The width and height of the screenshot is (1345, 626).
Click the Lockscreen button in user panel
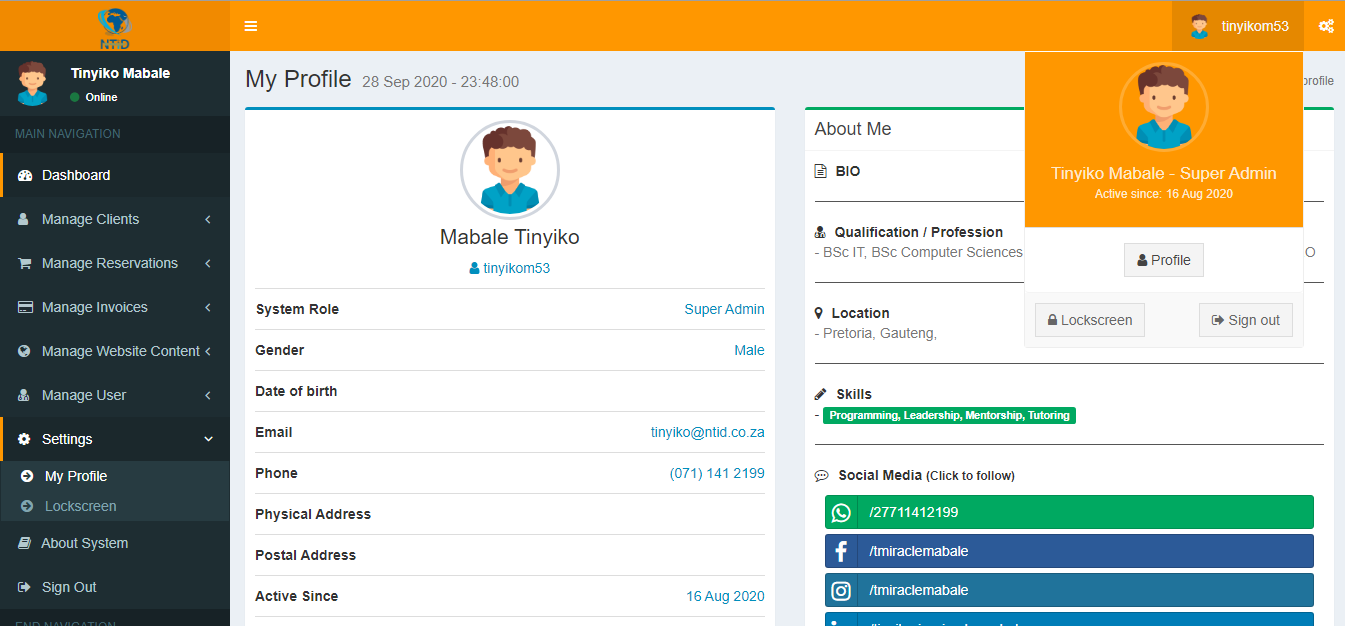pos(1089,320)
